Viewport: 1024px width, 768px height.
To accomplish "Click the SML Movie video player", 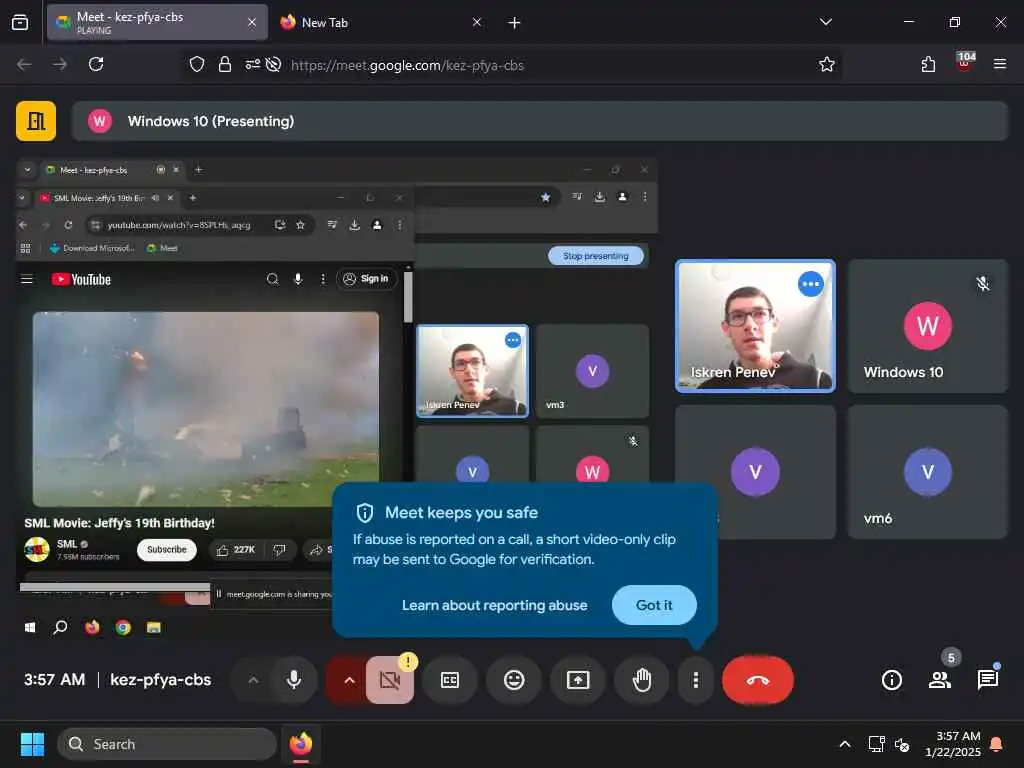I will [x=206, y=409].
